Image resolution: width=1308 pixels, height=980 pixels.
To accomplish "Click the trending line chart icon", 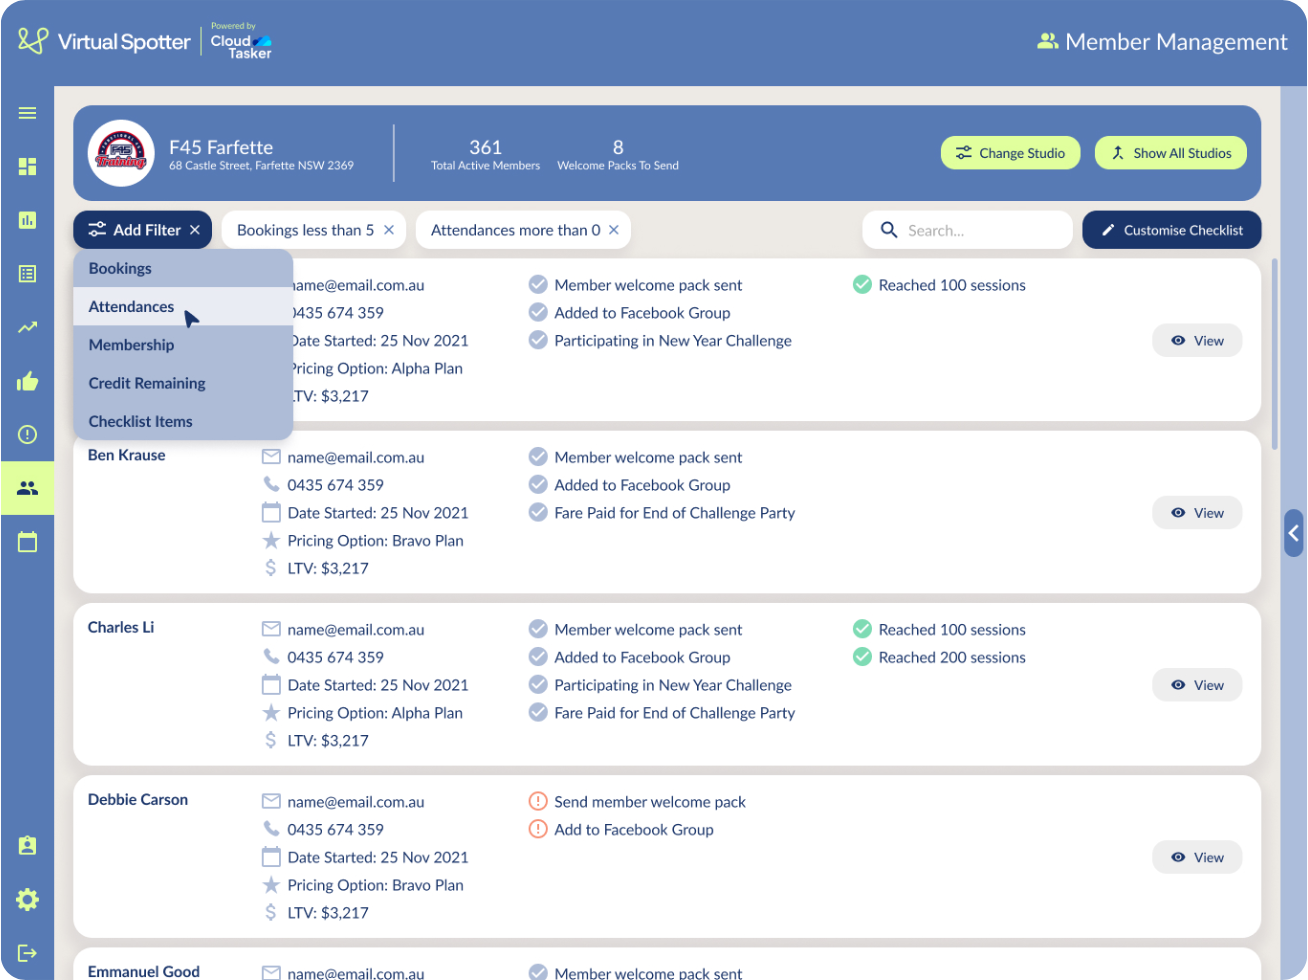I will 27,327.
